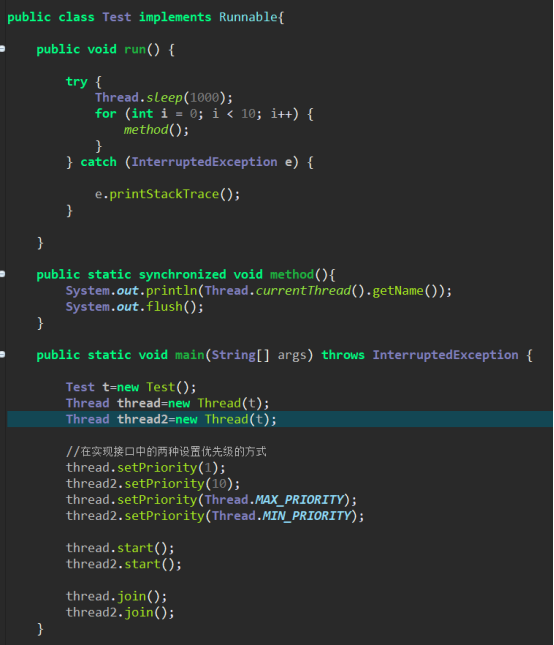Click the 'Runnable' interface name in class declaration
The height and width of the screenshot is (645, 554).
click(x=248, y=17)
